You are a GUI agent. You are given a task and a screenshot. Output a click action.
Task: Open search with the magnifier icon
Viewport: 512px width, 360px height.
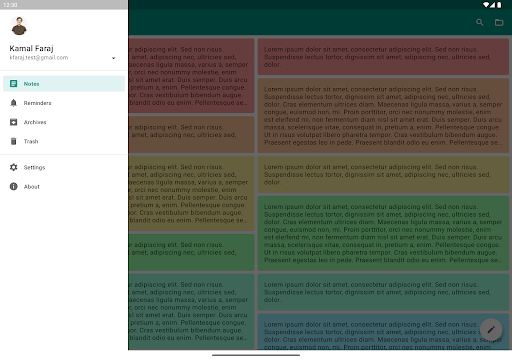pos(480,22)
